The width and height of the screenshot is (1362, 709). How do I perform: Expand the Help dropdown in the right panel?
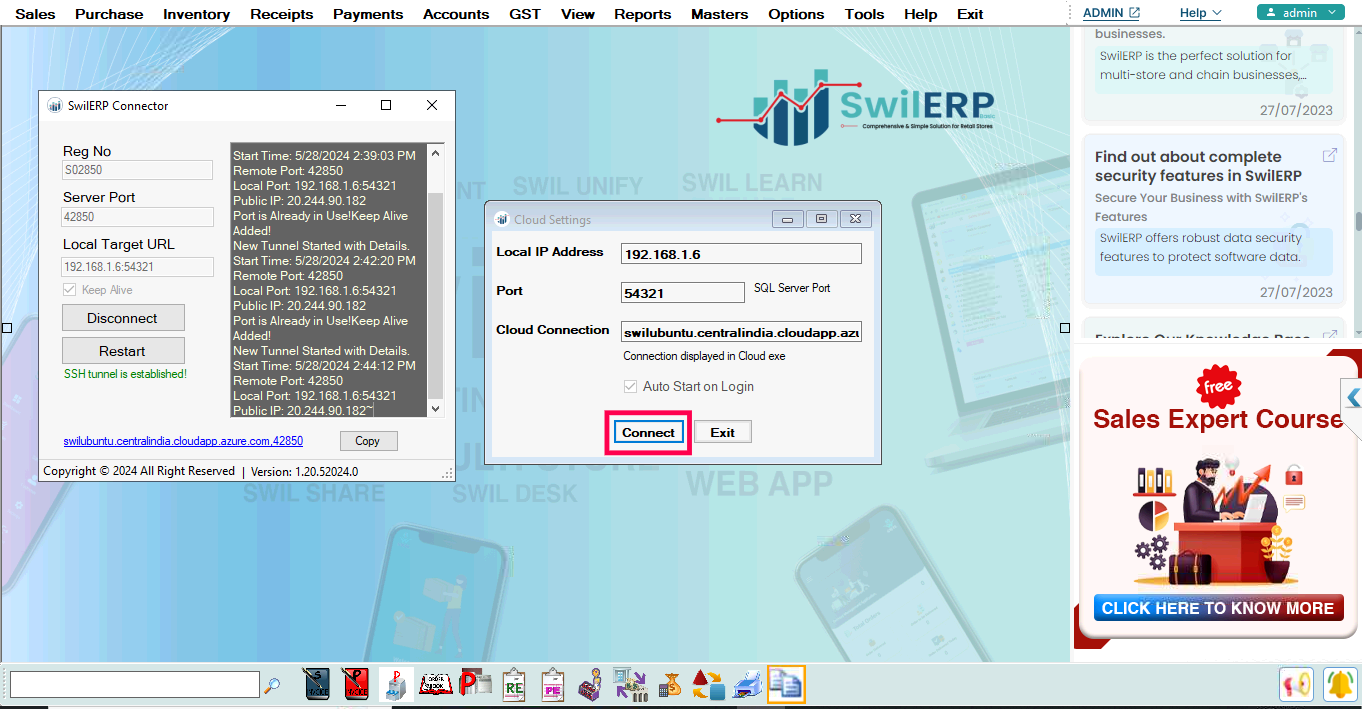click(x=1200, y=13)
